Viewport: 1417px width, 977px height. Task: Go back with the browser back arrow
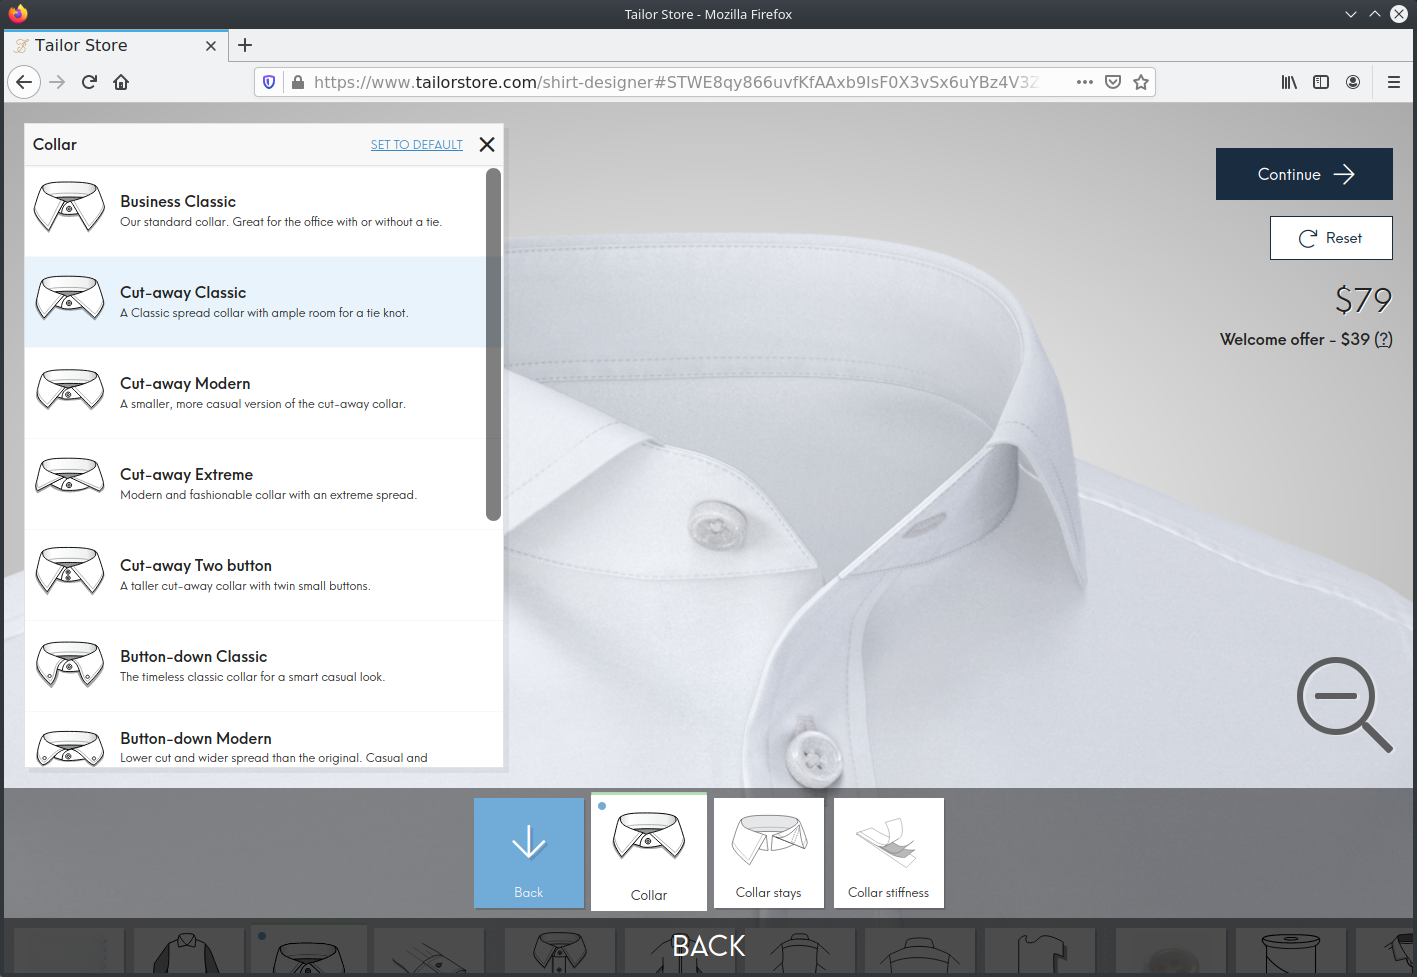click(24, 82)
